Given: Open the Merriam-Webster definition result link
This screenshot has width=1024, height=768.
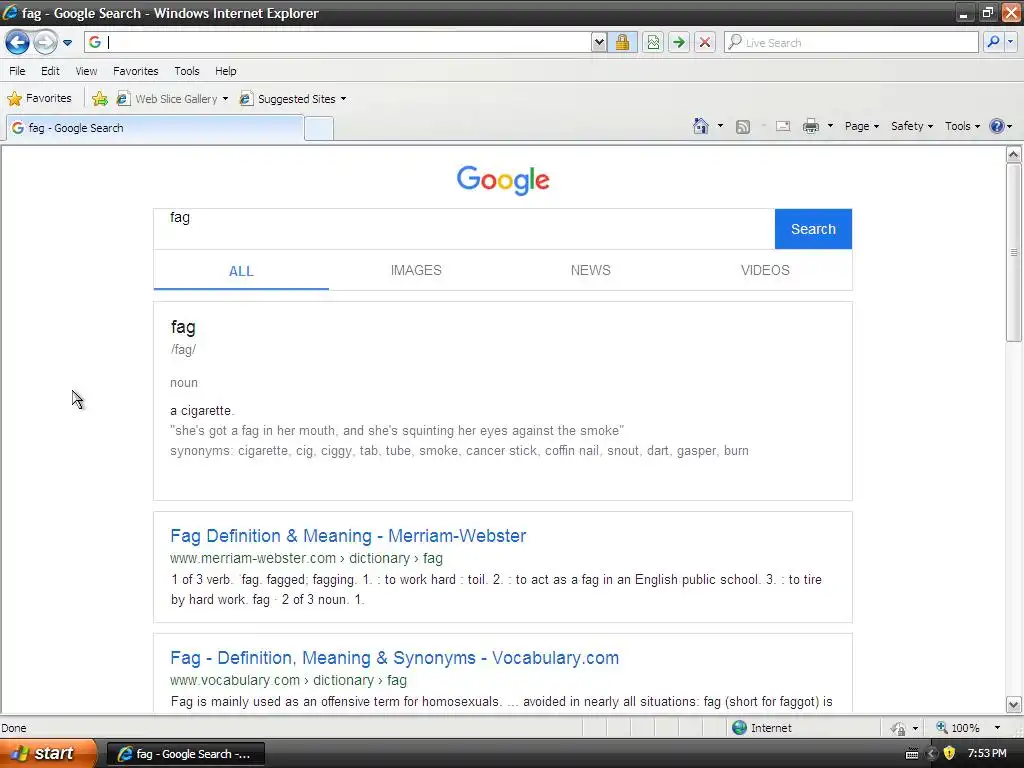Looking at the screenshot, I should (348, 536).
